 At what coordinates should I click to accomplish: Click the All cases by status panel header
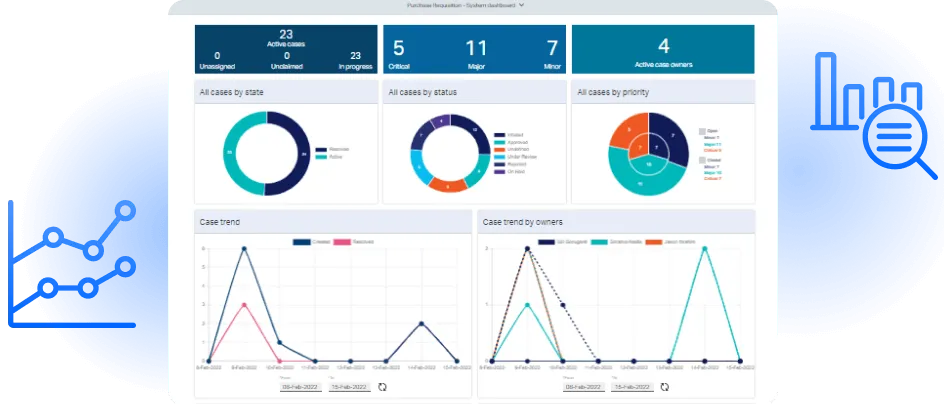474,92
